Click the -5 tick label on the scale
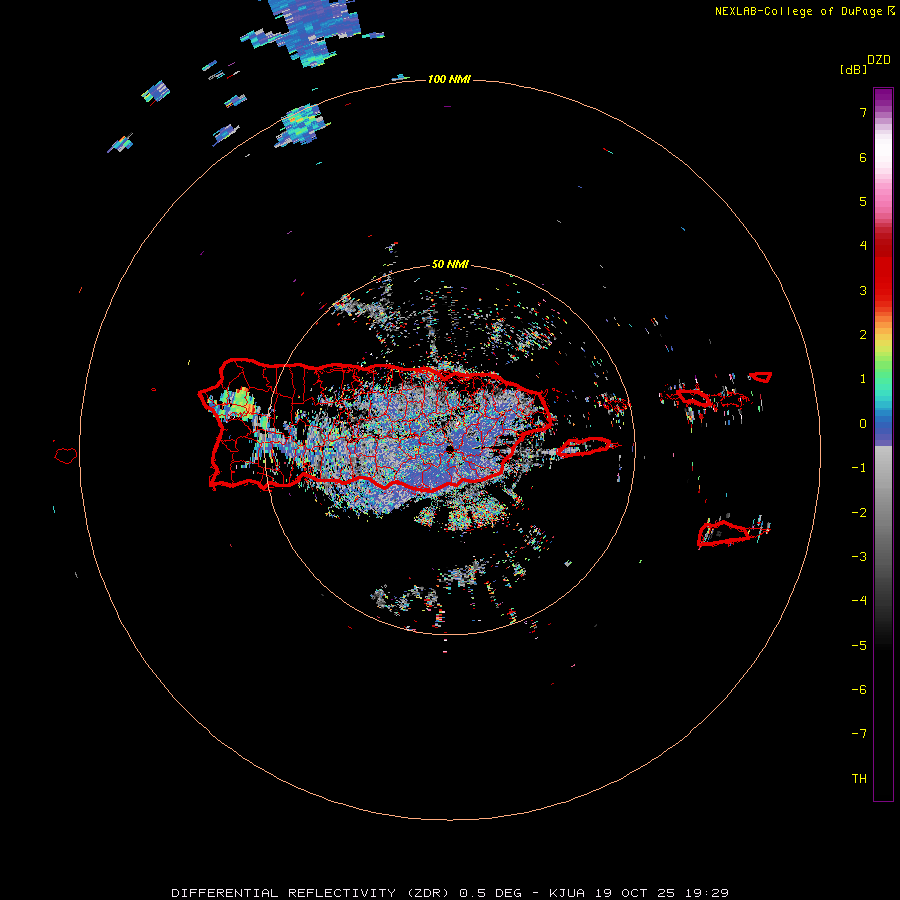Image resolution: width=900 pixels, height=900 pixels. 859,646
